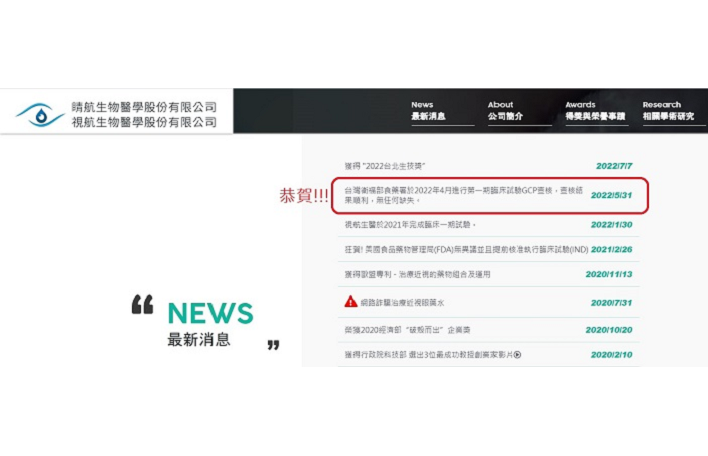Screen dimensions: 708x456
Task: Open the 行政院科技部 news item
Action: 429,355
